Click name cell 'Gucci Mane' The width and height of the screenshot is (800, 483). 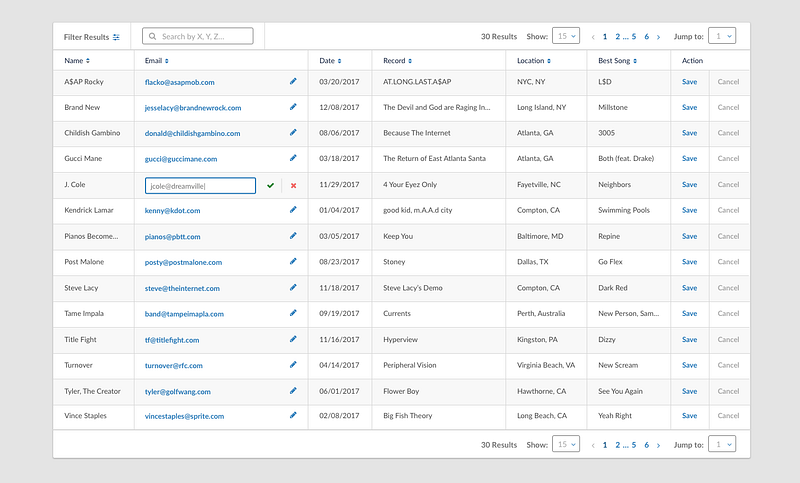(83, 158)
